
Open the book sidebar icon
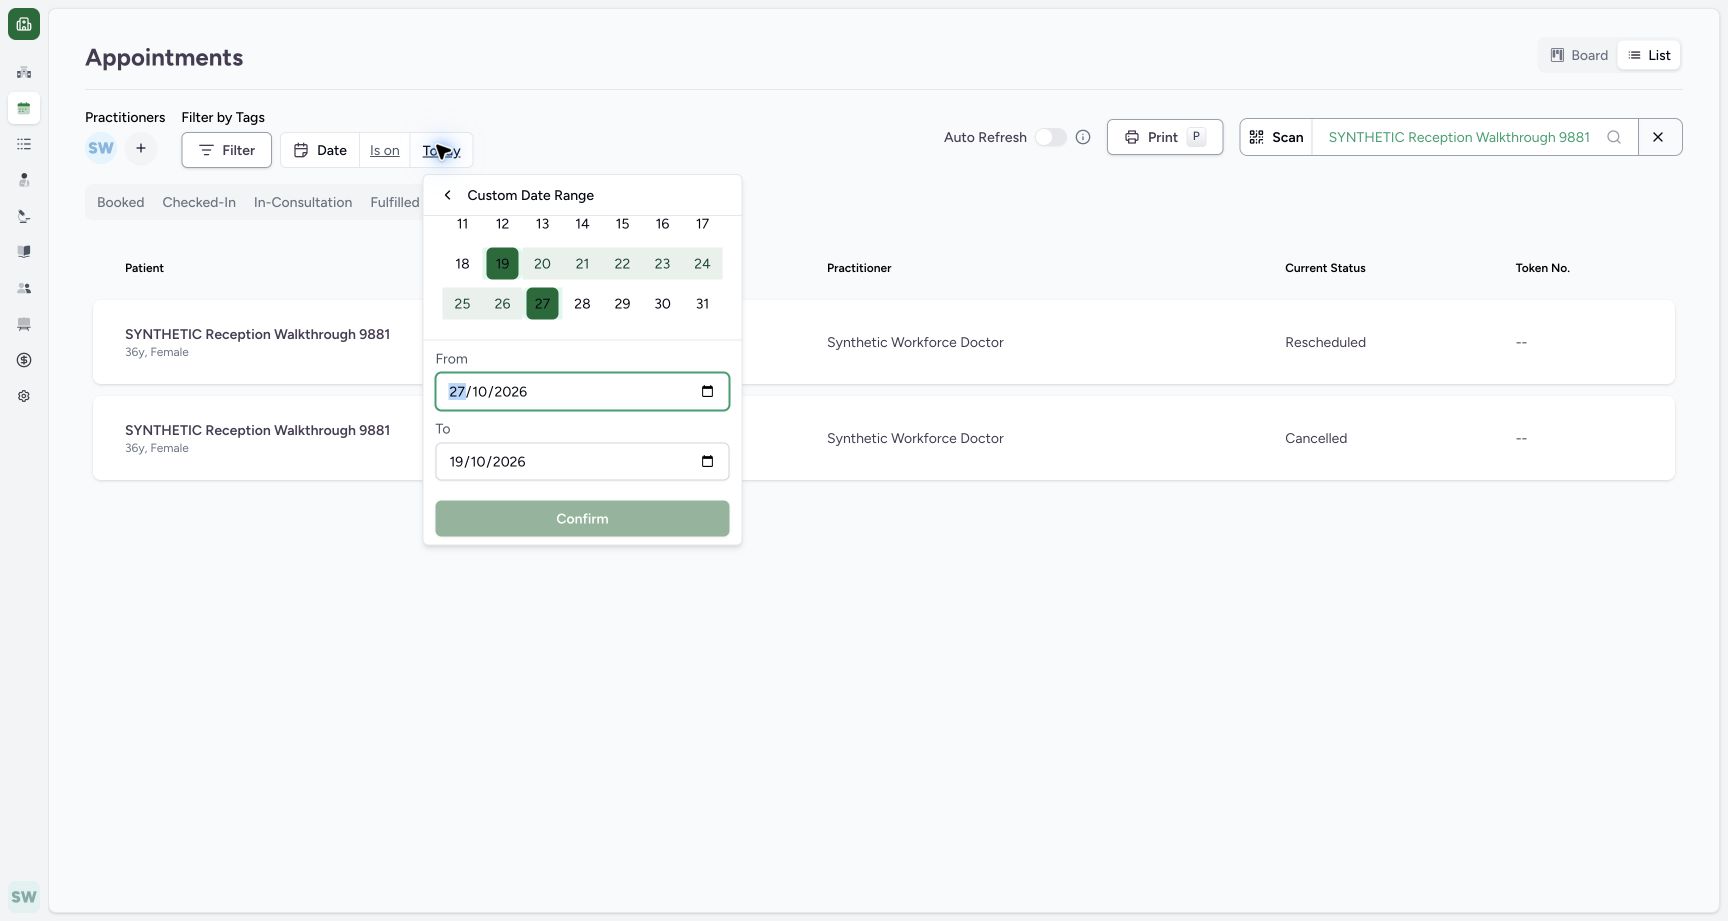pos(24,252)
